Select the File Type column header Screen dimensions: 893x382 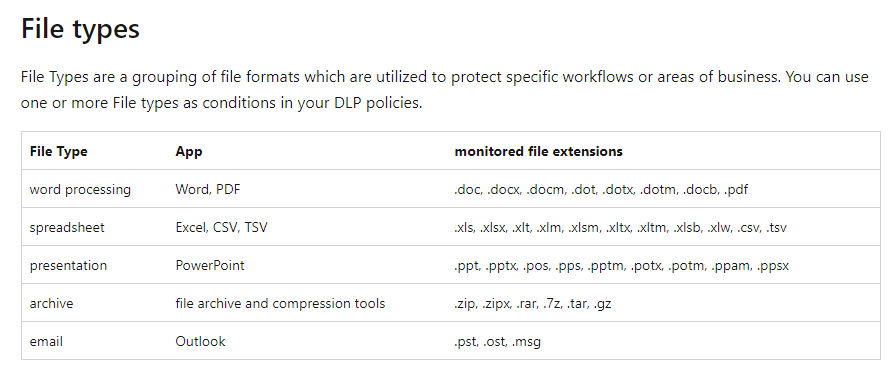(x=59, y=152)
